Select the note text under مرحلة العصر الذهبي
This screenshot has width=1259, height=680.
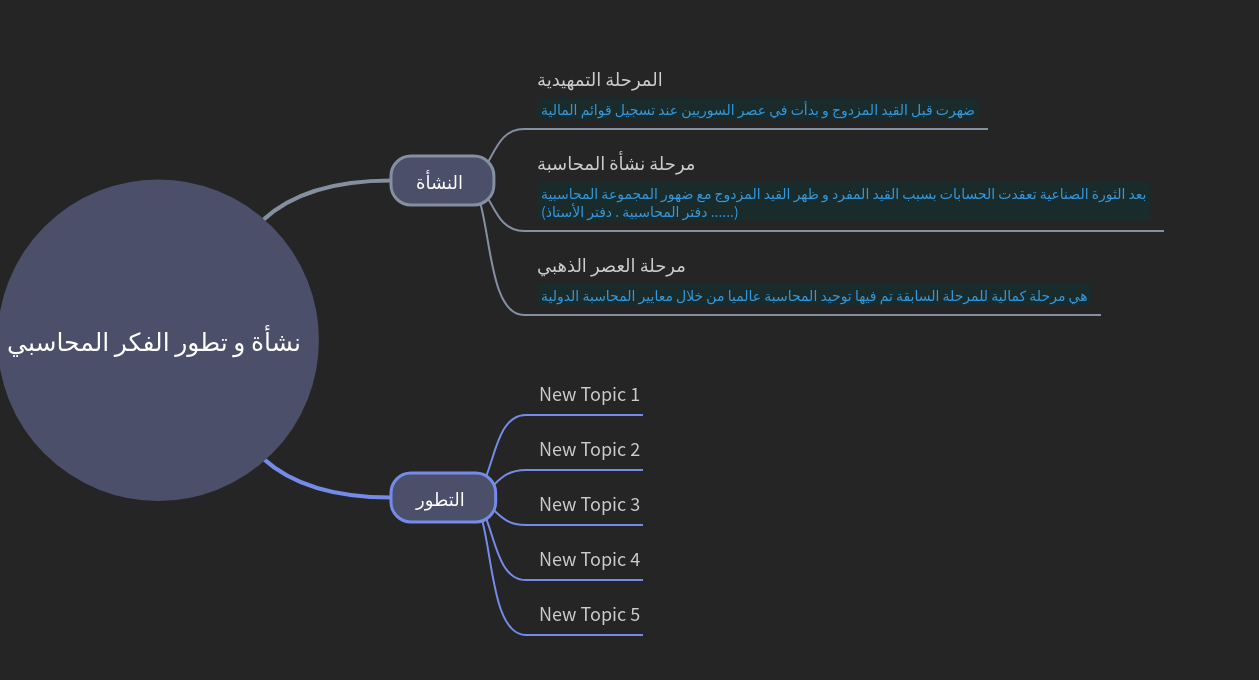(815, 296)
